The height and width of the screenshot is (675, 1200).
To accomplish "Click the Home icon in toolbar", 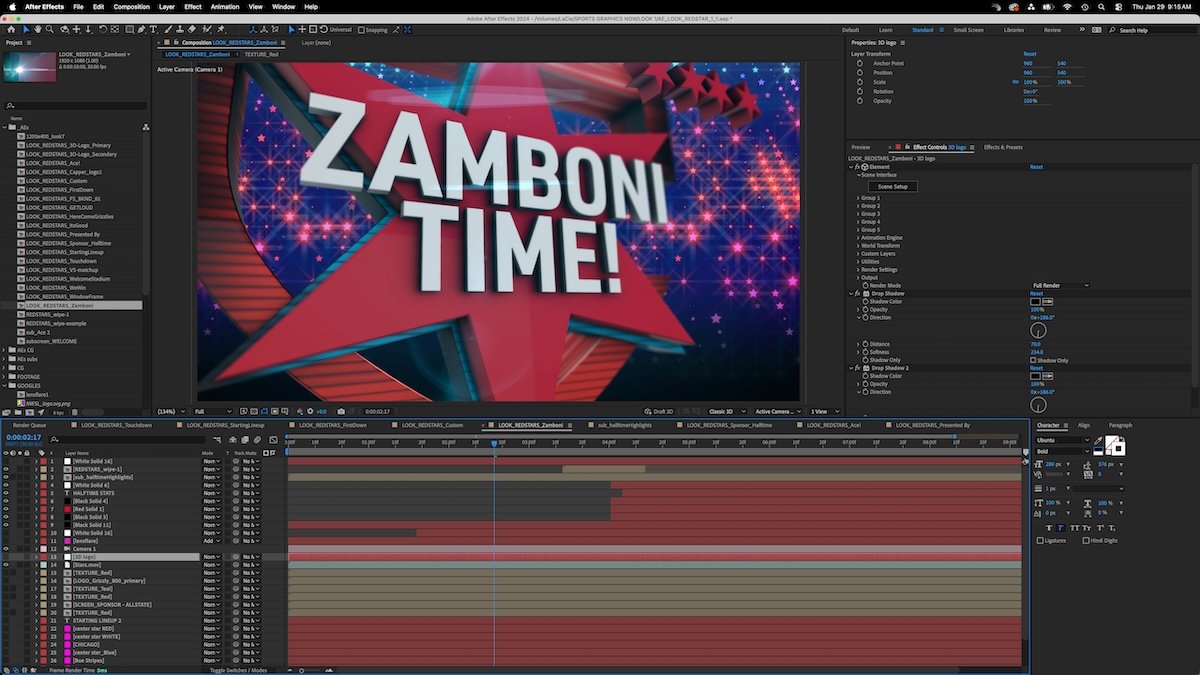I will coord(11,30).
